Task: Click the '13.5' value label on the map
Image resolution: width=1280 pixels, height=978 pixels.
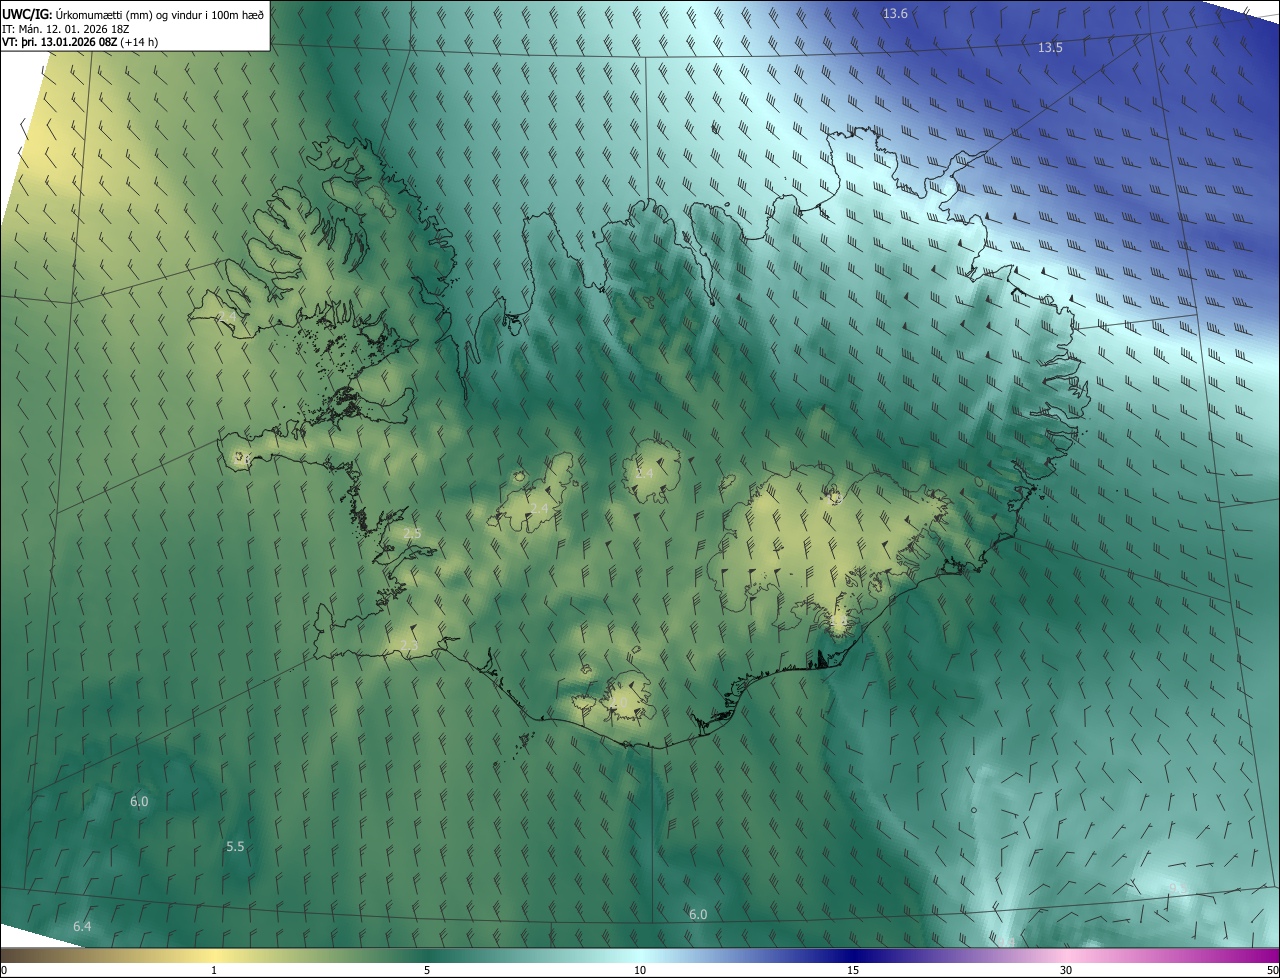Action: click(x=1050, y=48)
